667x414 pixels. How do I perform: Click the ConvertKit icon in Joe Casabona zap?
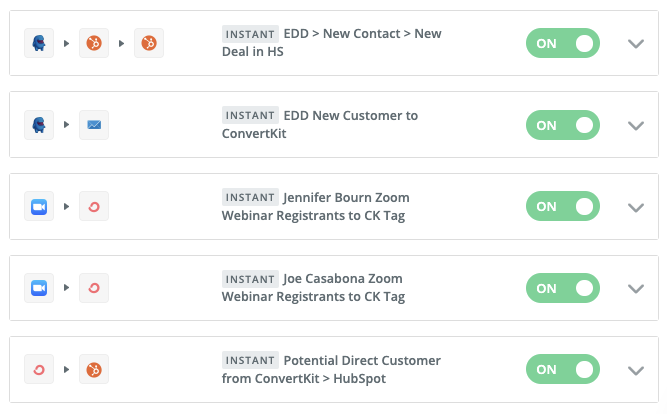click(x=94, y=288)
